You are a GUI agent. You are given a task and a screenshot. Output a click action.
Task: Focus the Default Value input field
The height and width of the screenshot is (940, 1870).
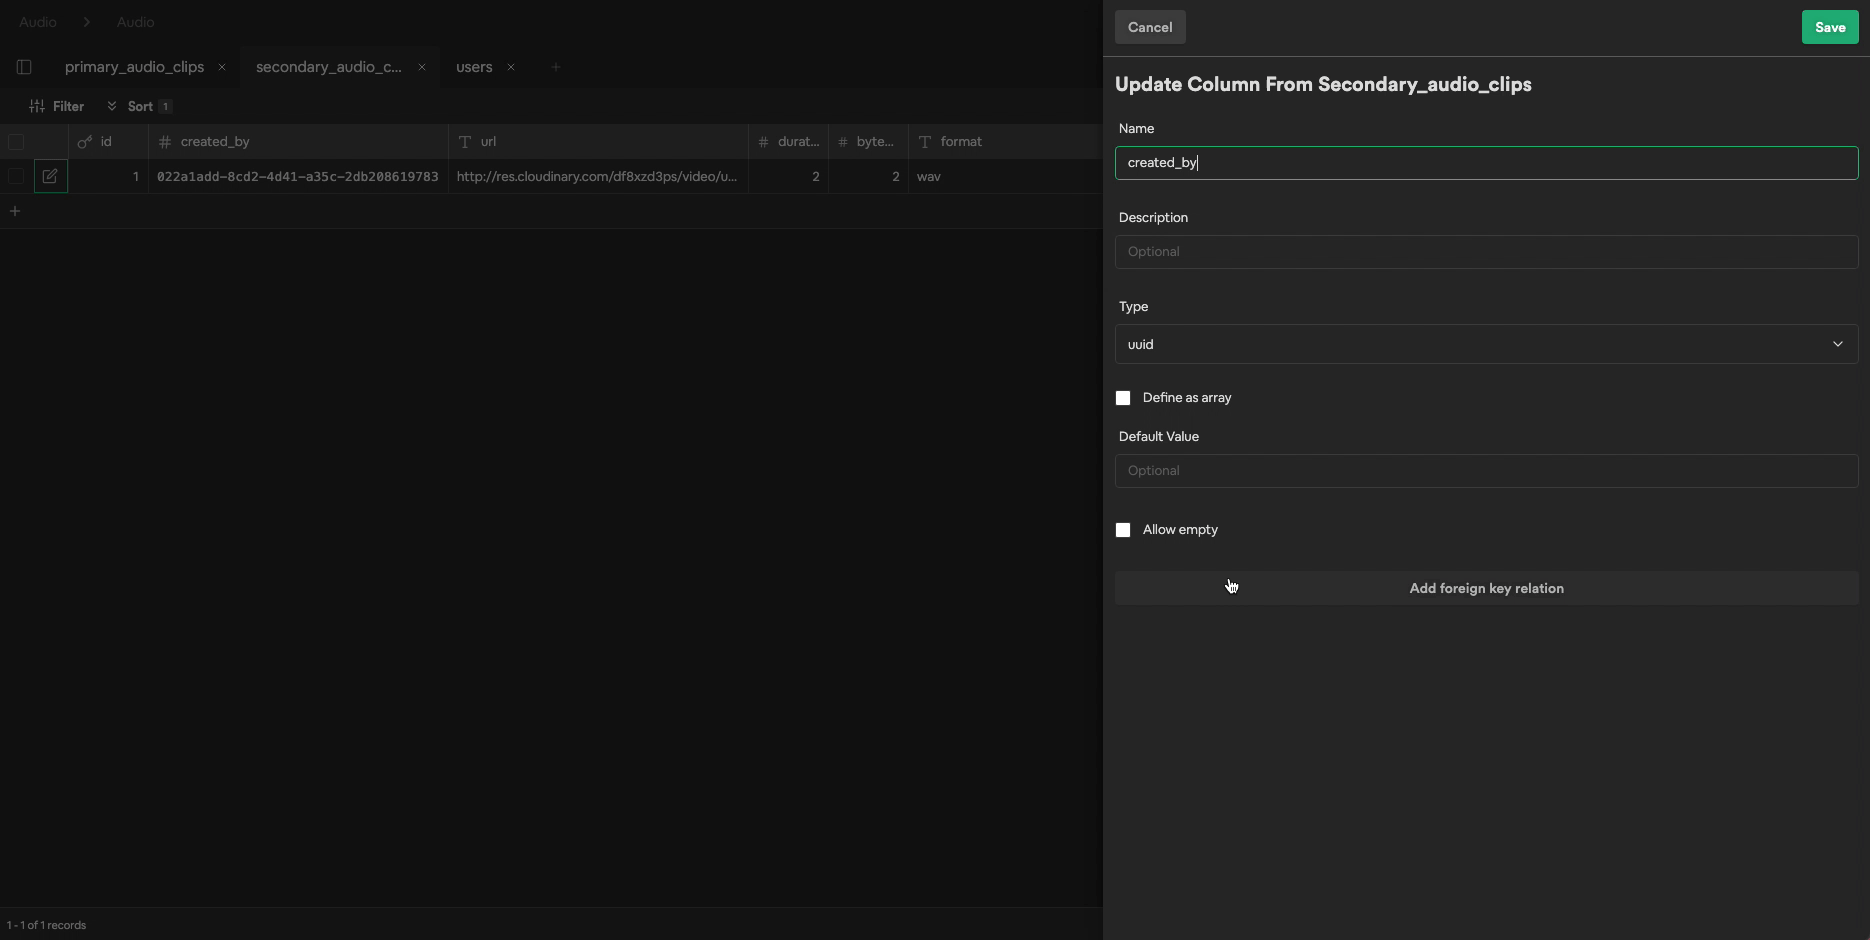pyautogui.click(x=1486, y=471)
